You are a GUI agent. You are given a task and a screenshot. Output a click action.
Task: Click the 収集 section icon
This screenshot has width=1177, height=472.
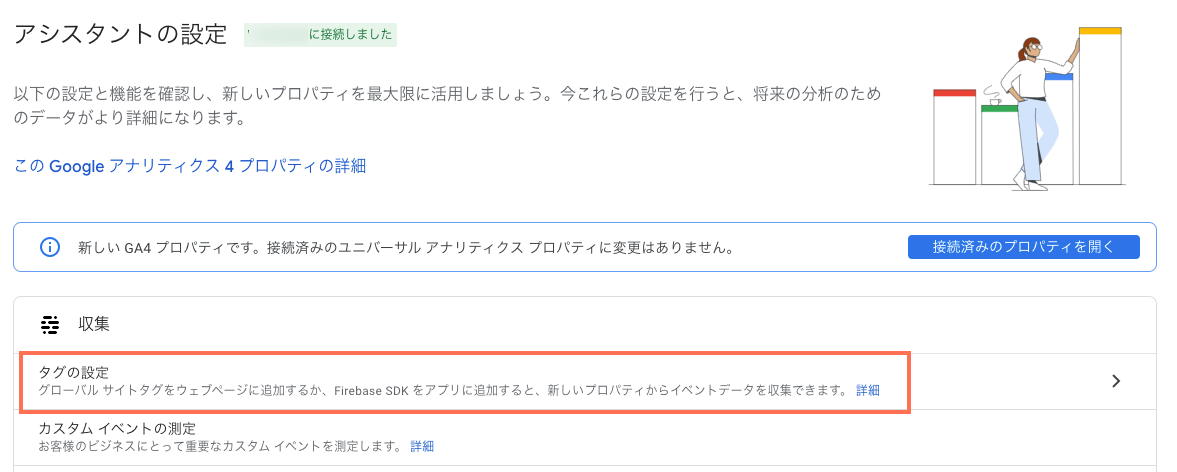pyautogui.click(x=50, y=325)
